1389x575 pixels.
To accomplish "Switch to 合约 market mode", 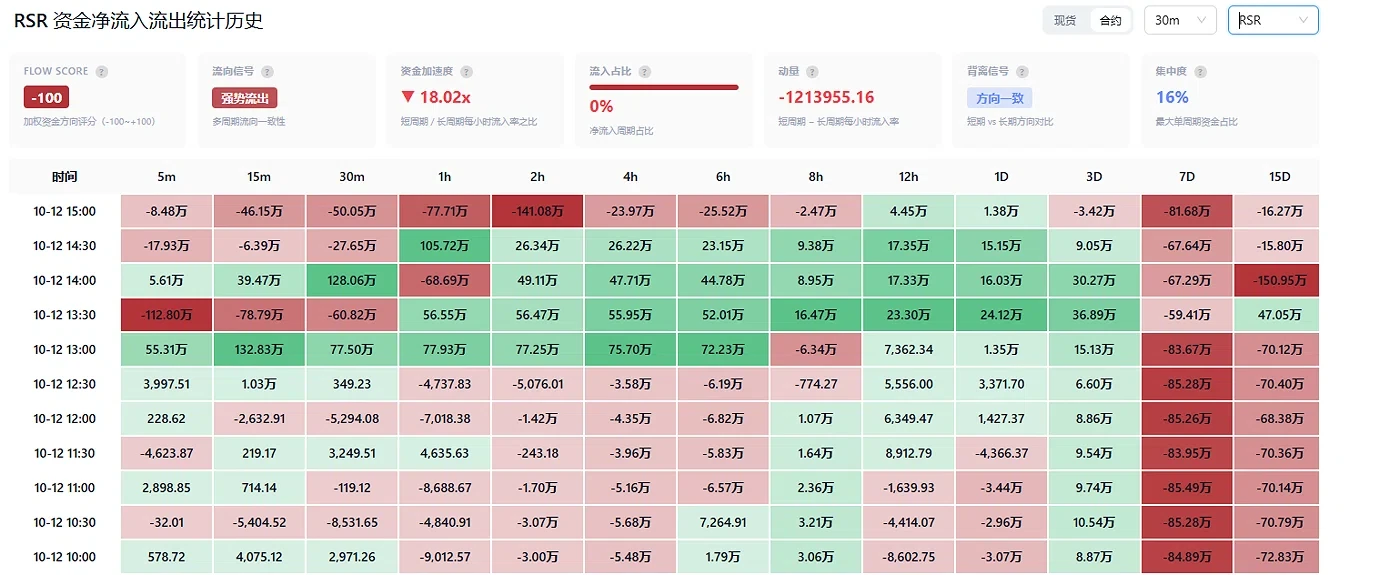I will click(1110, 20).
